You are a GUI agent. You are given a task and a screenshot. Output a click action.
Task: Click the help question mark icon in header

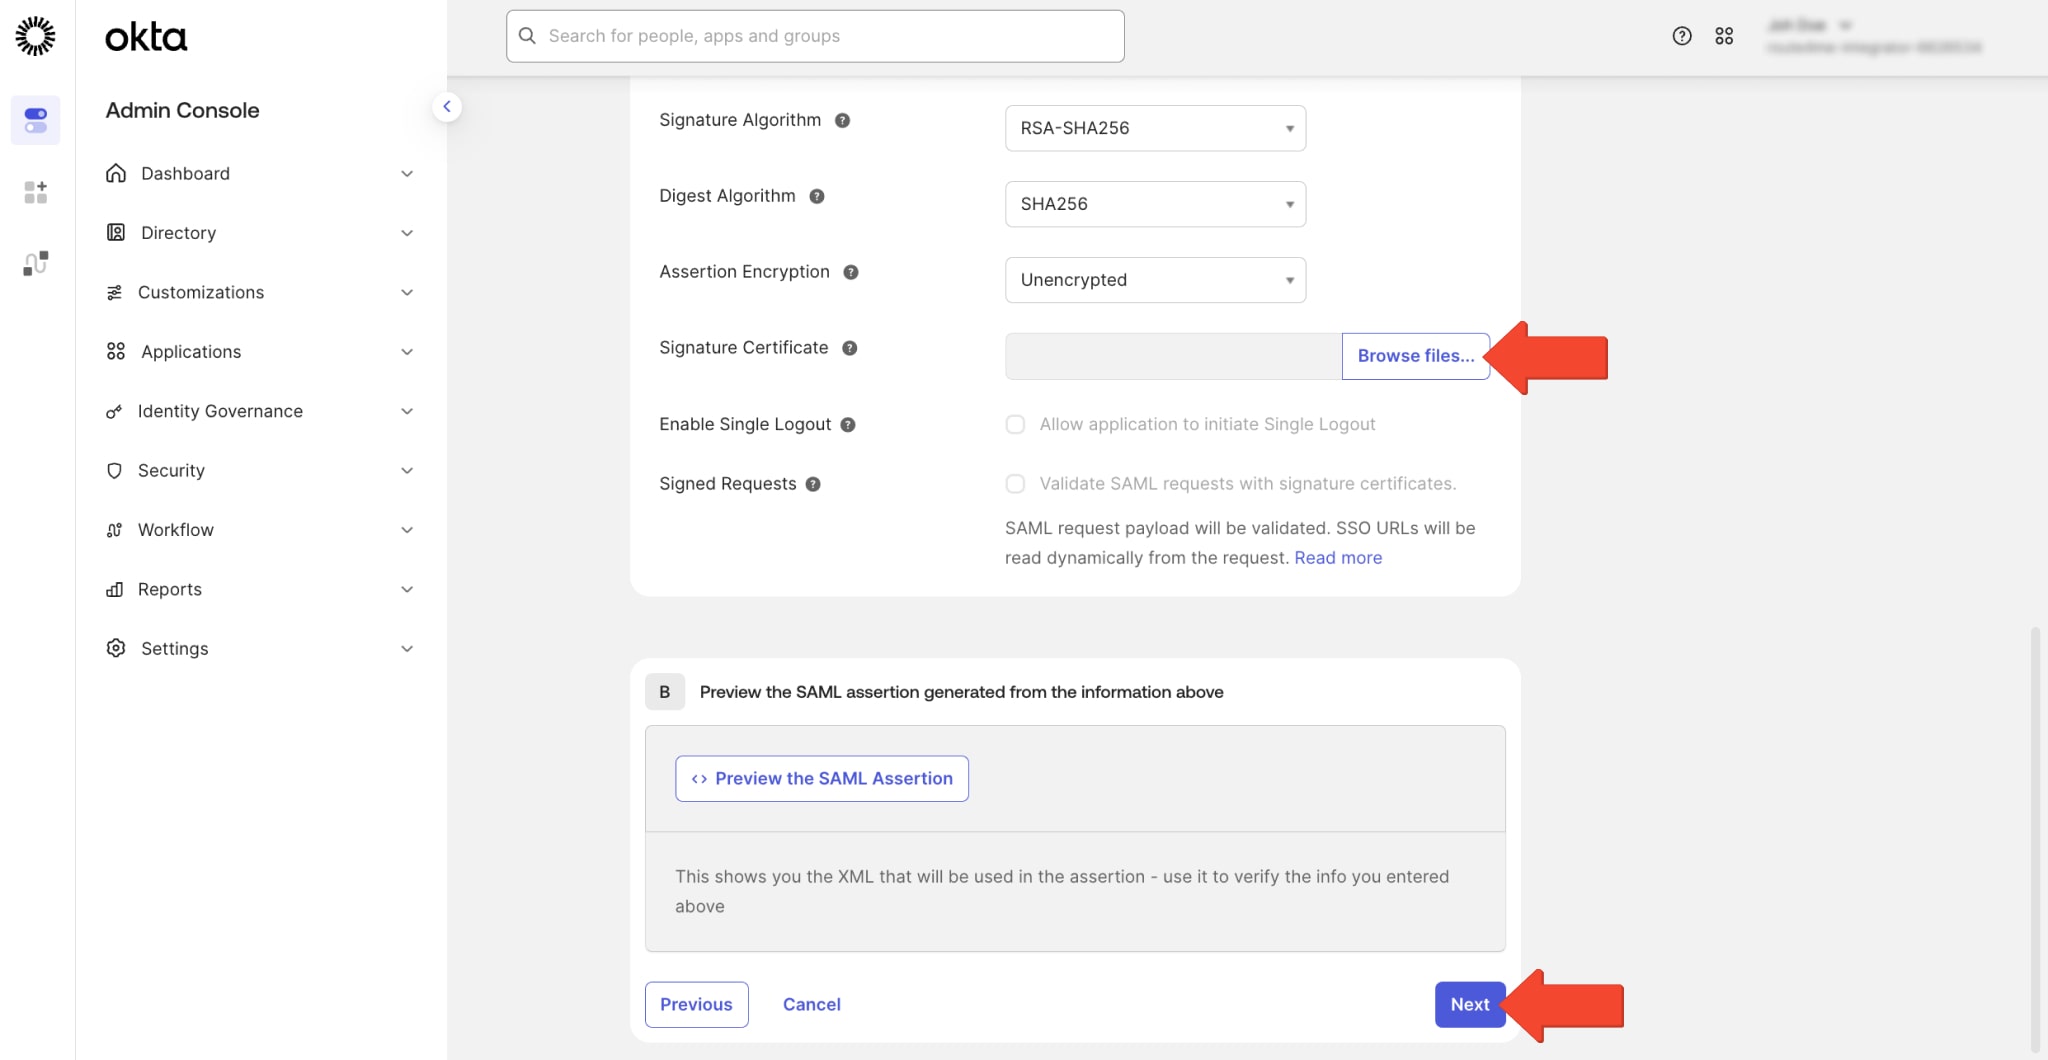pyautogui.click(x=1682, y=36)
